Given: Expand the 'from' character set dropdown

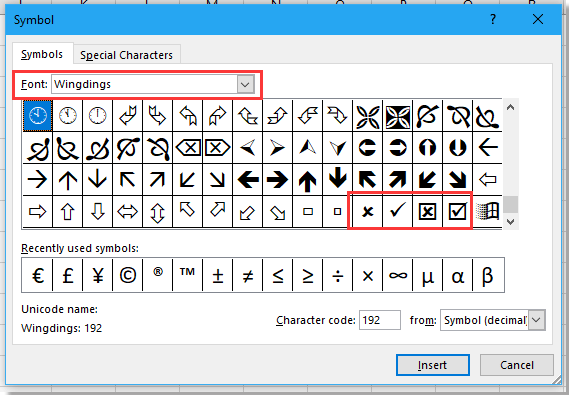Looking at the screenshot, I should [537, 320].
